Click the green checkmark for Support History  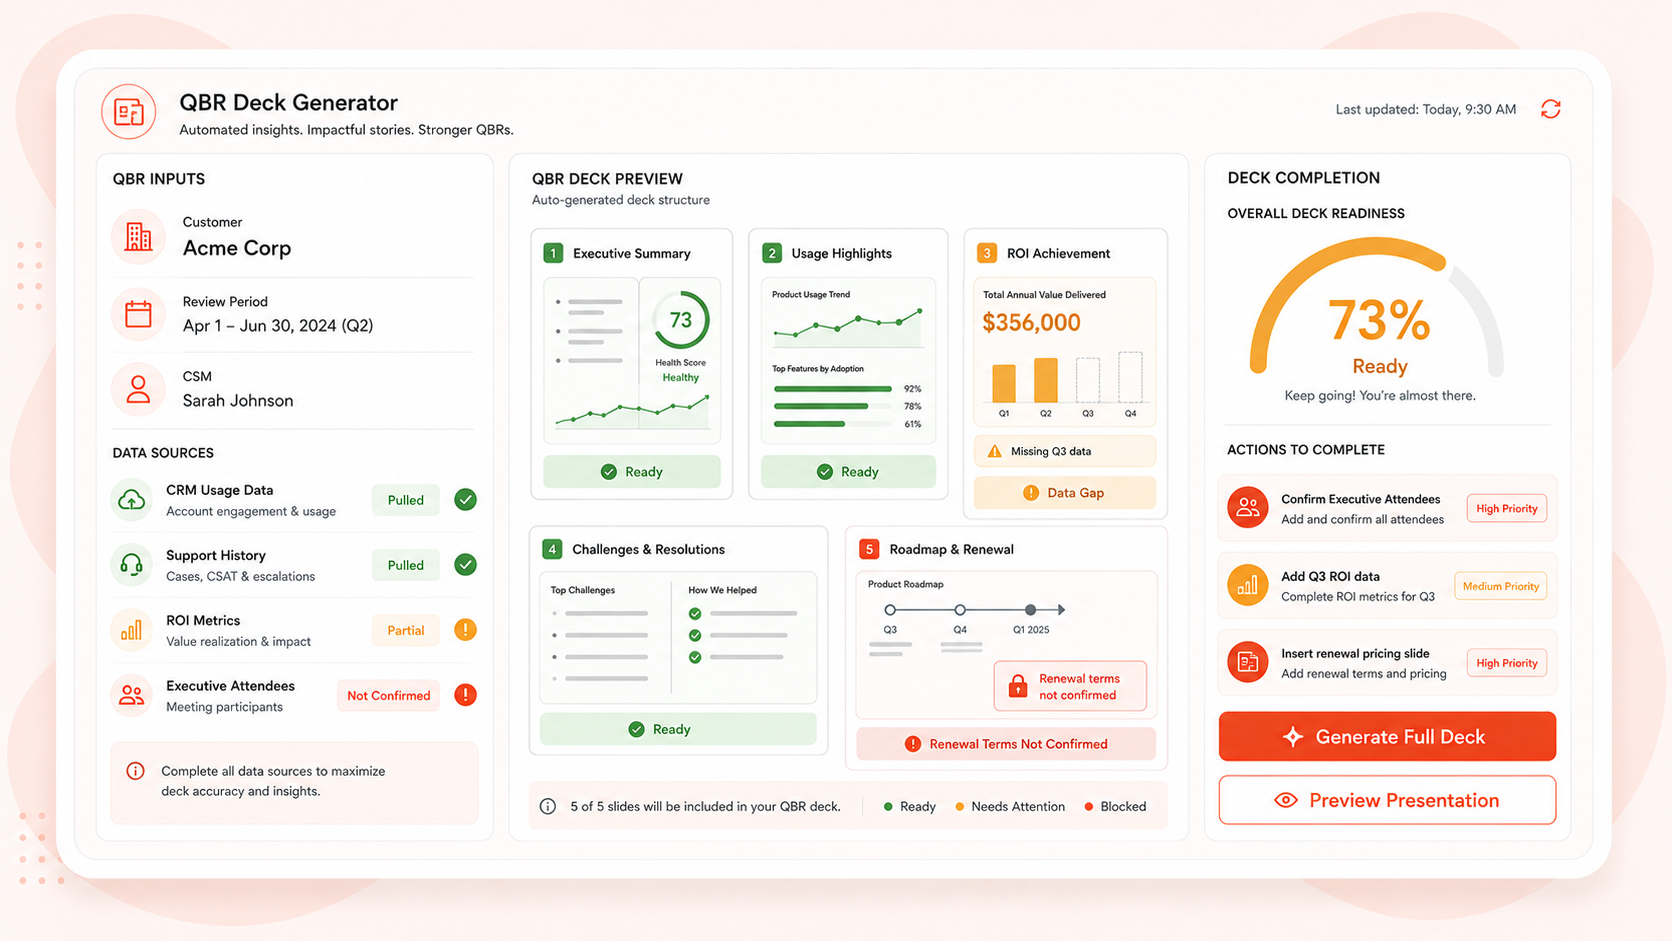point(465,565)
